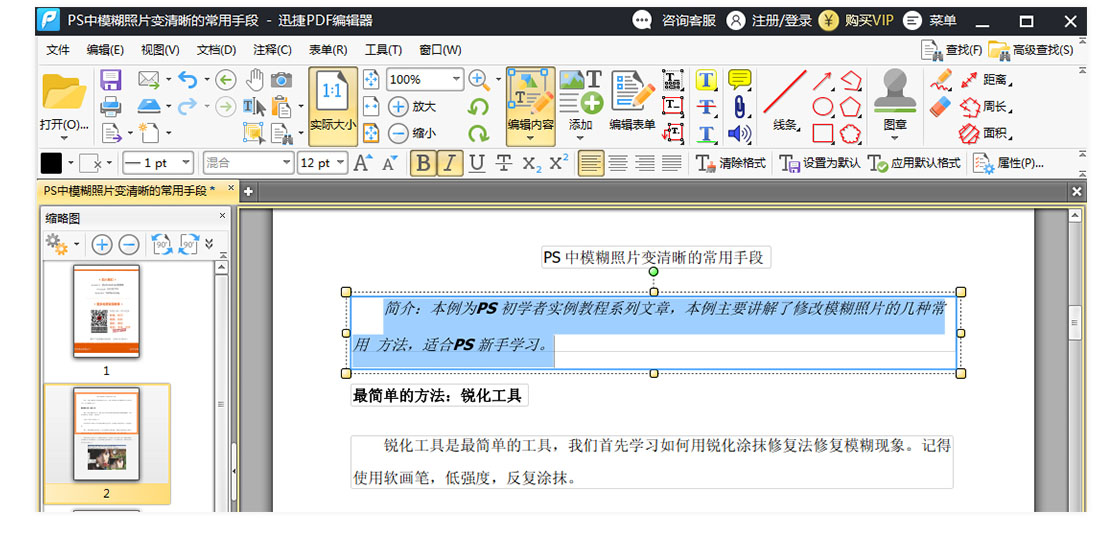Select the red arrow drawing tool
The width and height of the screenshot is (1120, 550).
(822, 80)
